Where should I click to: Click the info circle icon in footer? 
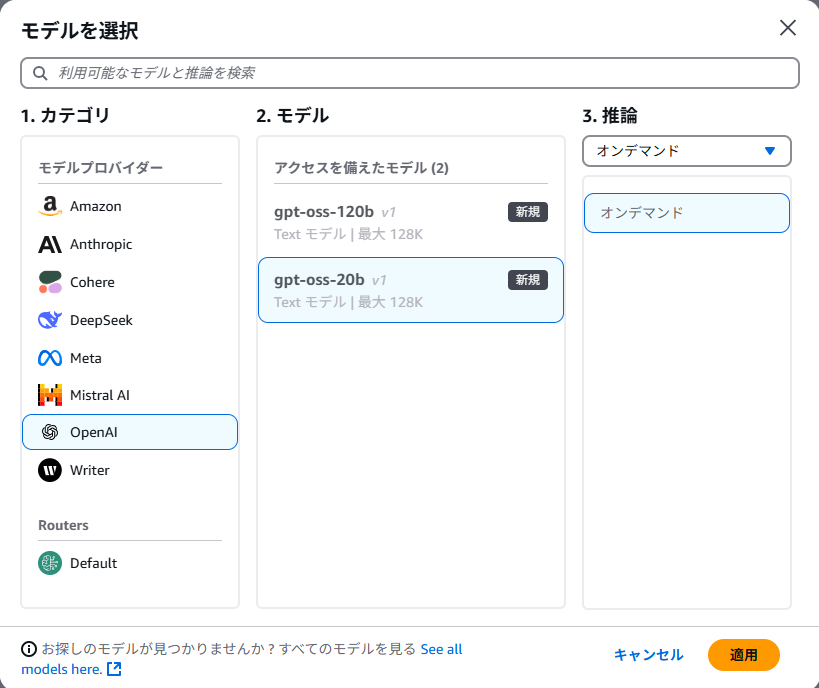click(29, 649)
